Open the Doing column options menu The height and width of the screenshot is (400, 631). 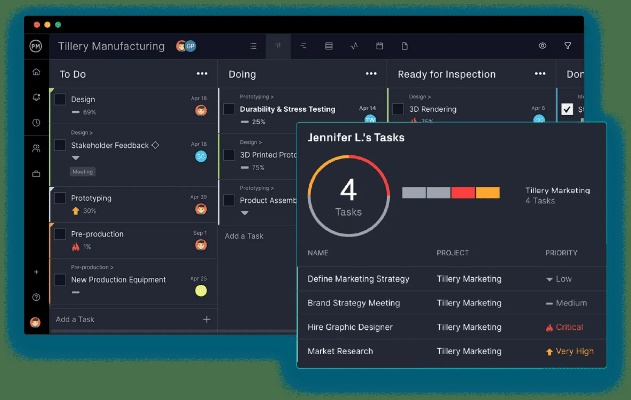(x=371, y=74)
